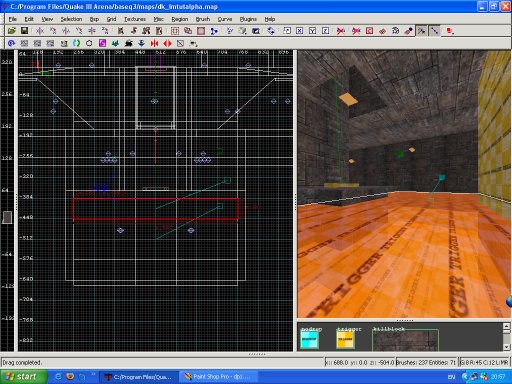Open the Edit menu
This screenshot has height=384, width=512.
click(x=29, y=19)
